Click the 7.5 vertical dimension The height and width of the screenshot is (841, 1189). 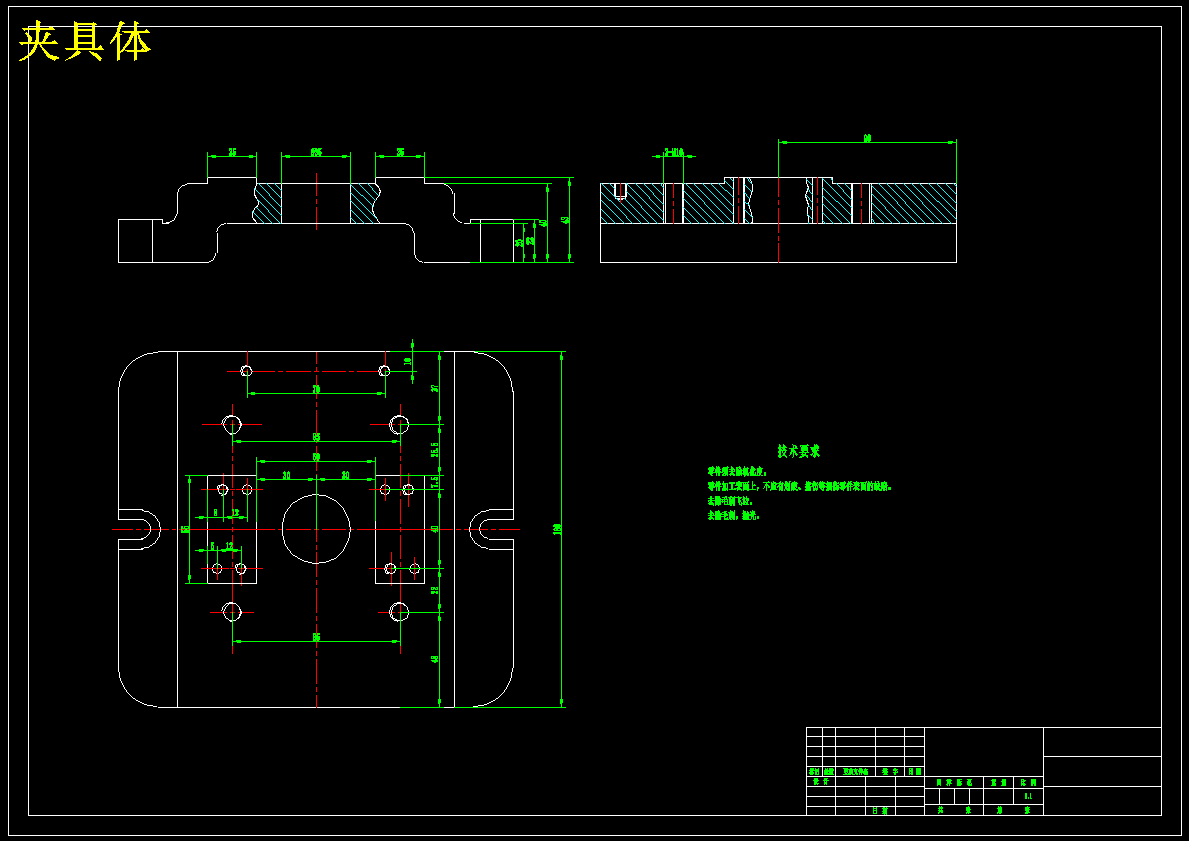click(435, 482)
